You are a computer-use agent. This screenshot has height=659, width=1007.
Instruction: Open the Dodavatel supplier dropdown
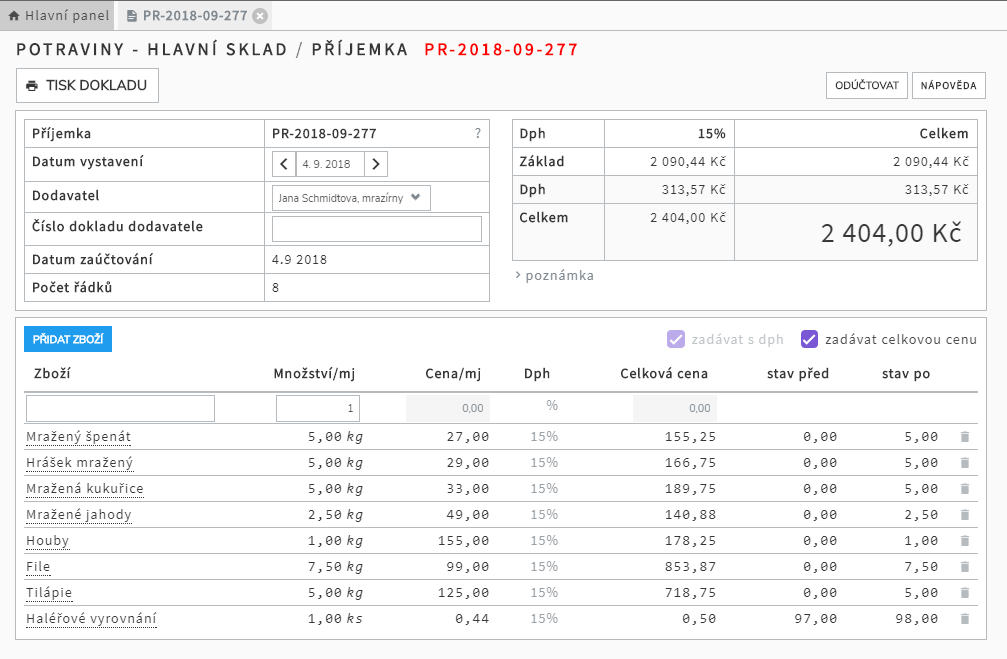pos(351,197)
